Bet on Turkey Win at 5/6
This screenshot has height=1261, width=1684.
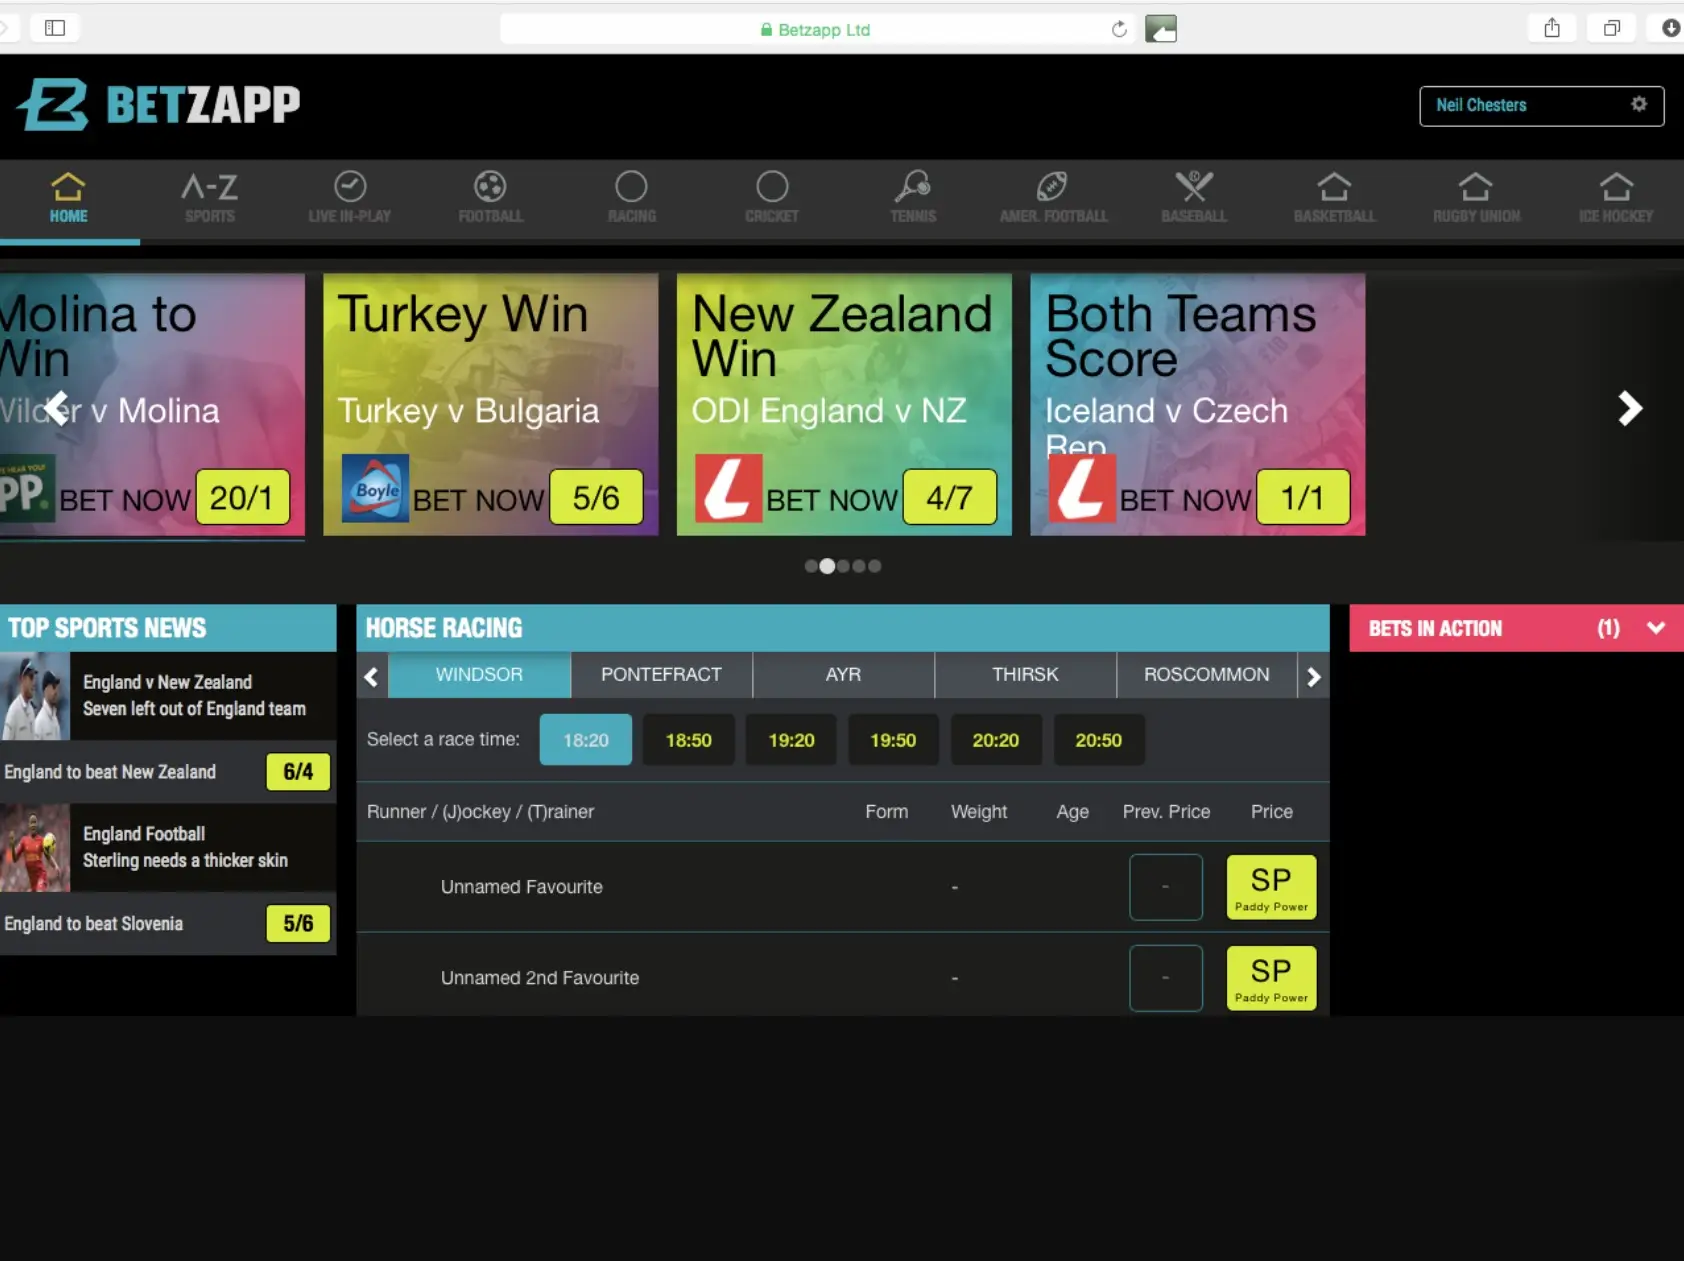(596, 497)
